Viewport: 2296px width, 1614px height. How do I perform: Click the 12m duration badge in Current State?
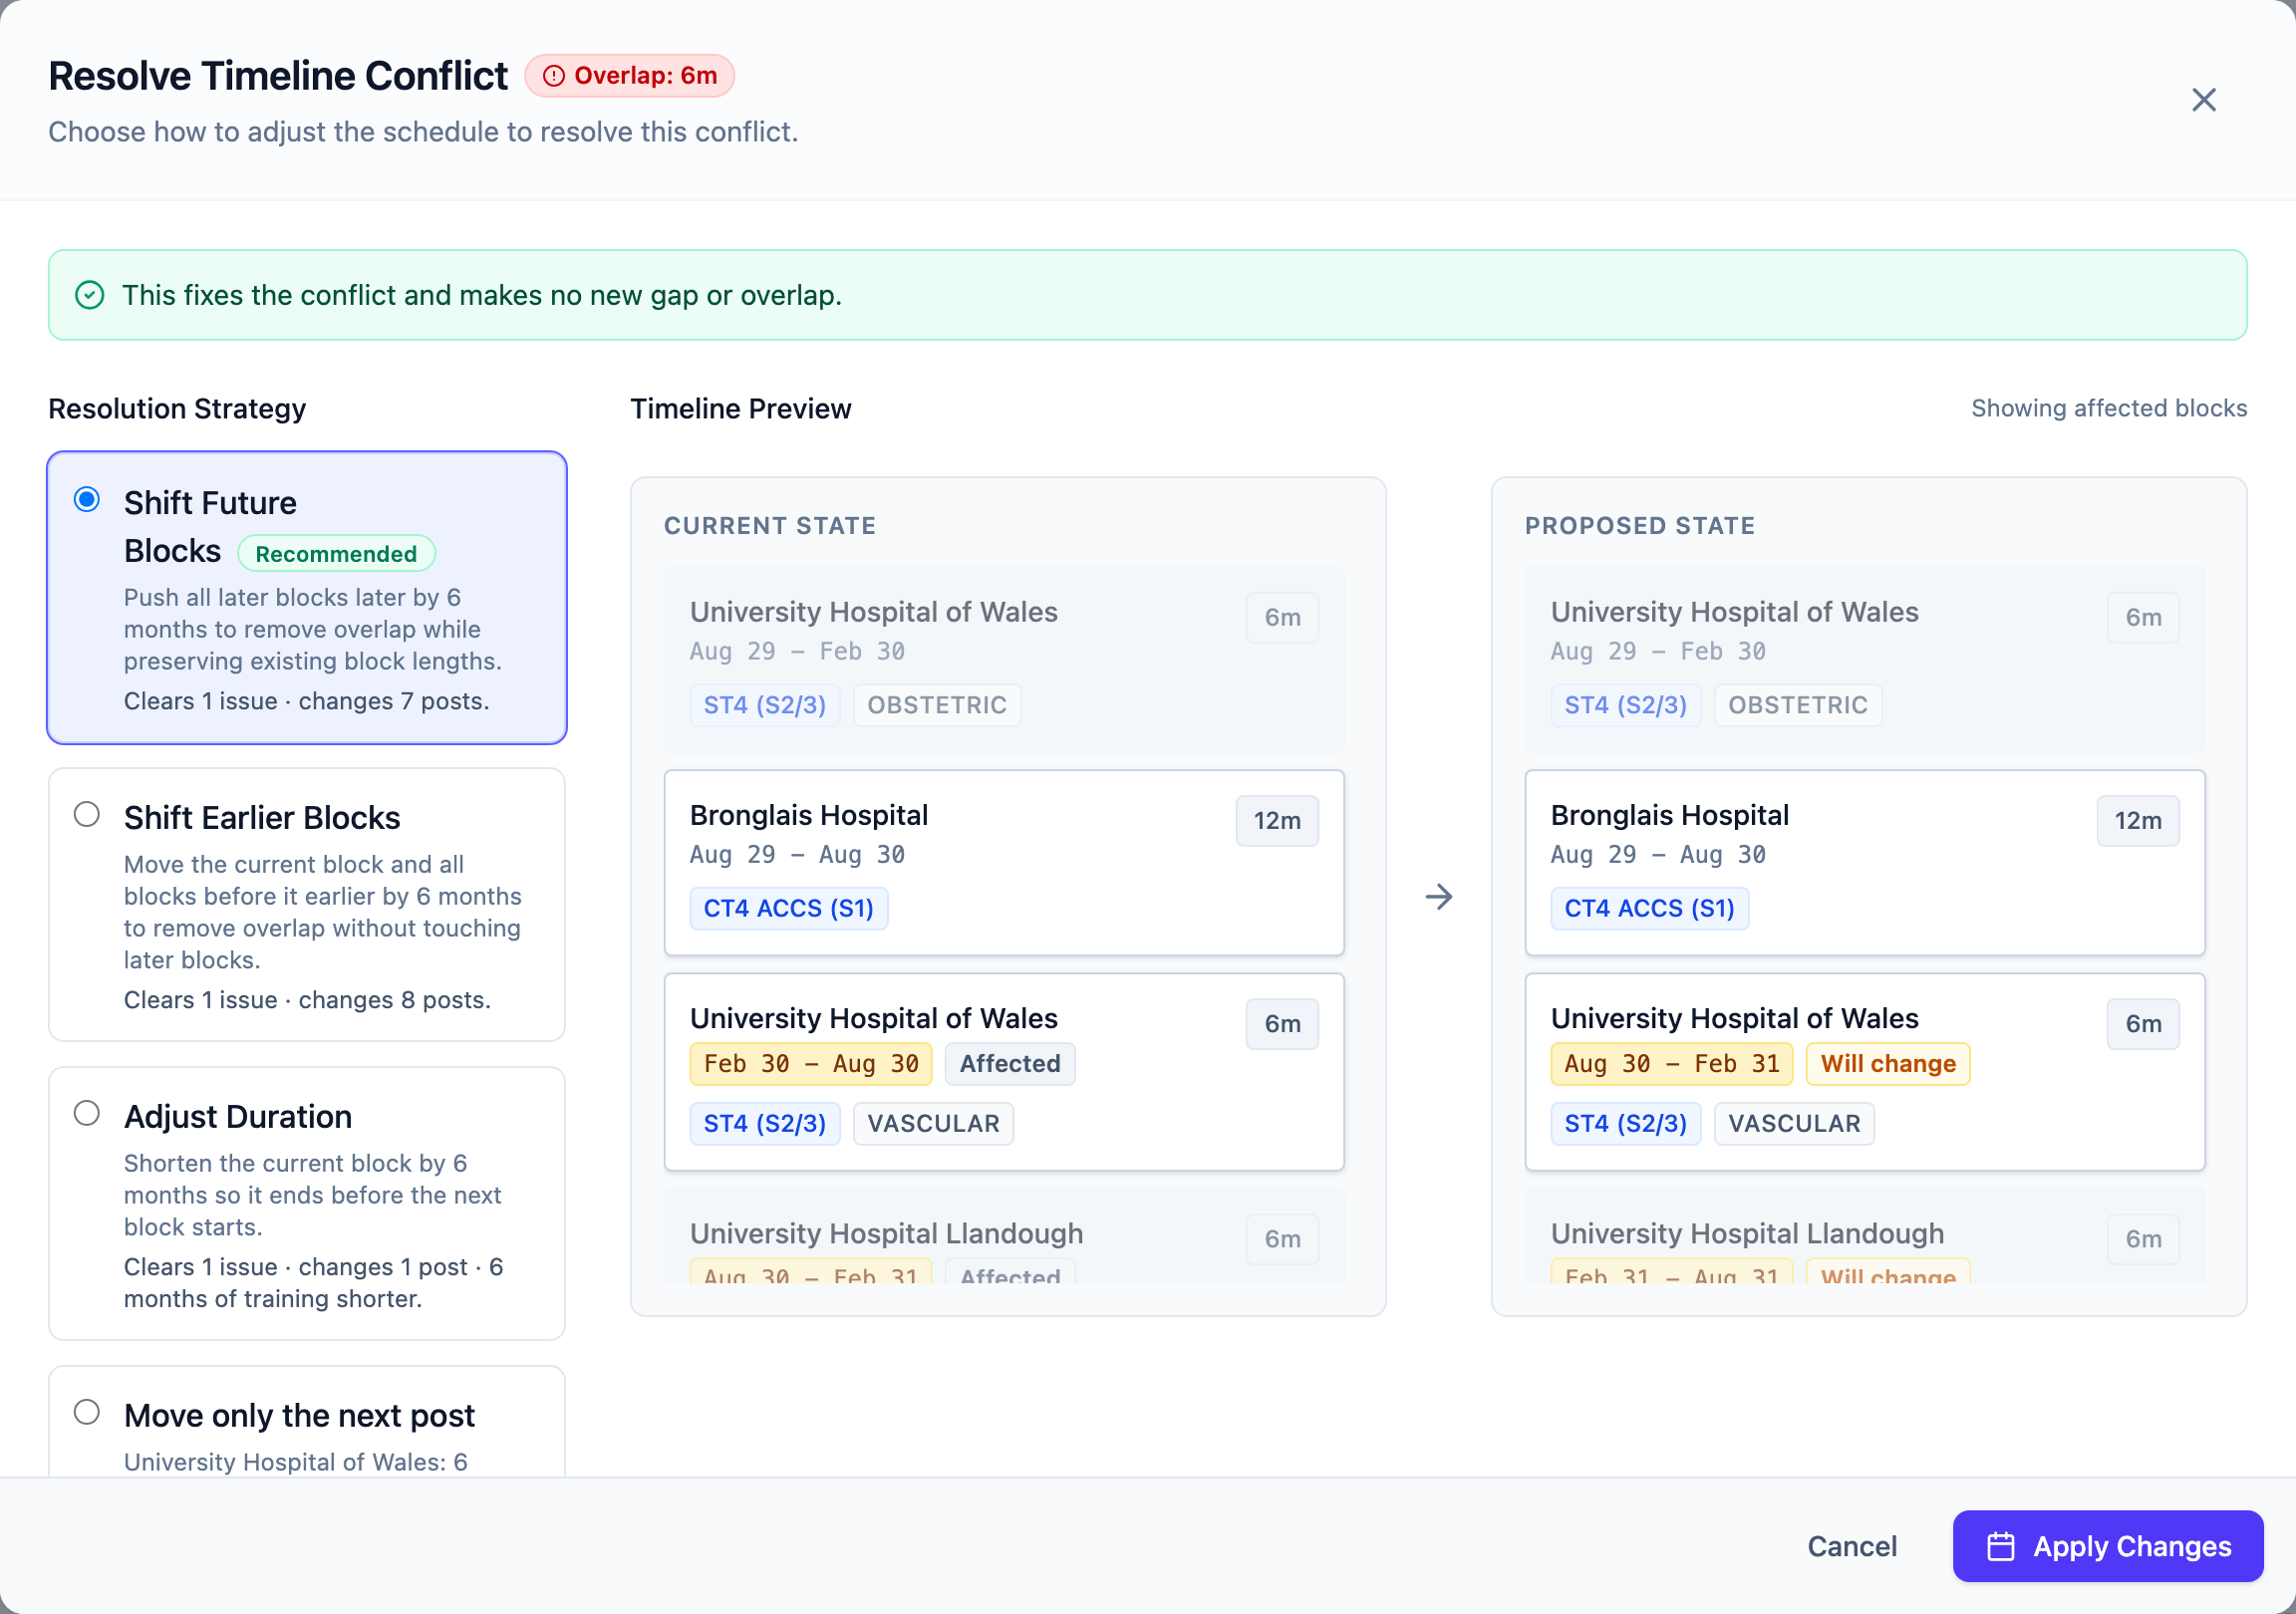pos(1277,821)
